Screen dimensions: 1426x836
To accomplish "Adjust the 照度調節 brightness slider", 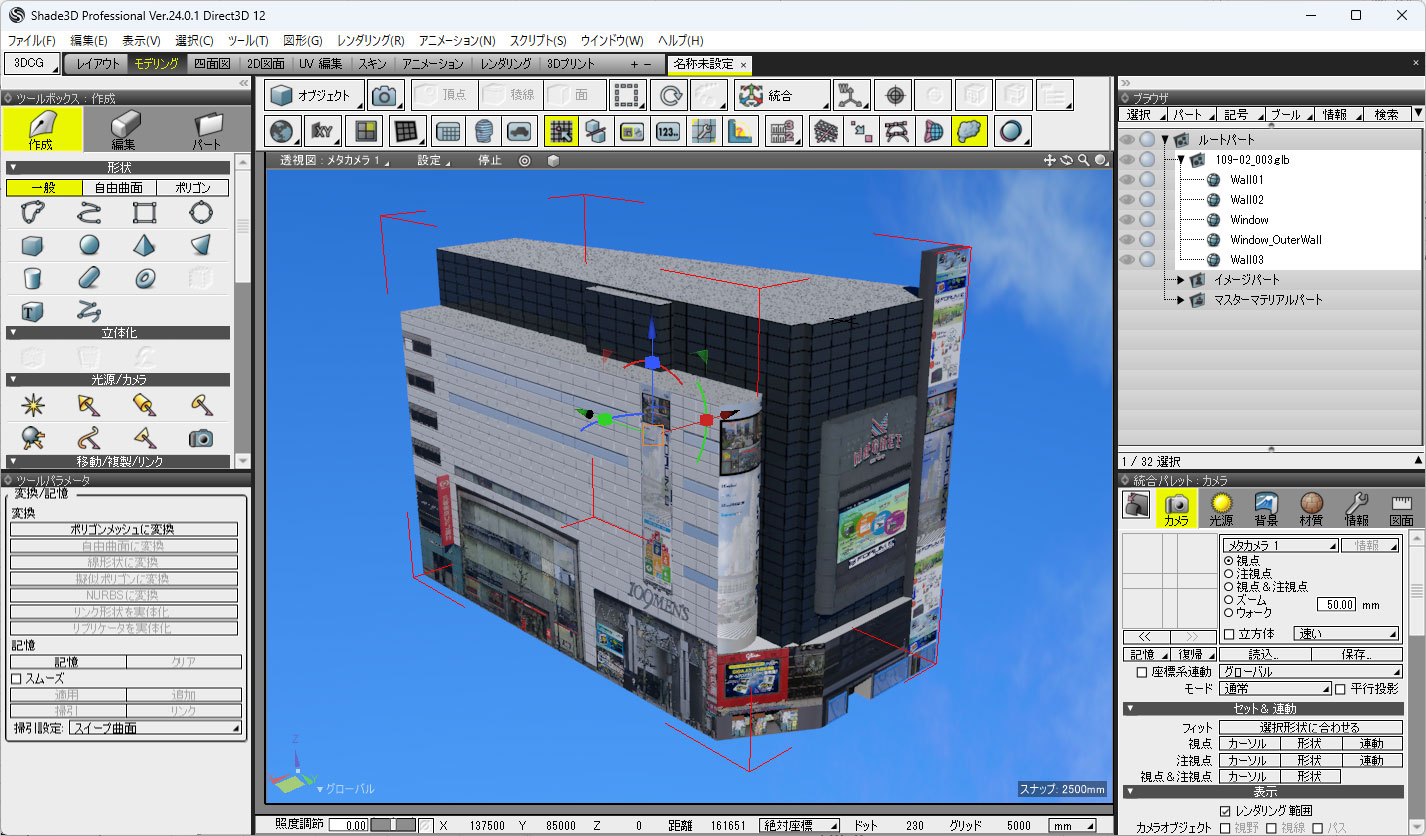I will pos(393,826).
